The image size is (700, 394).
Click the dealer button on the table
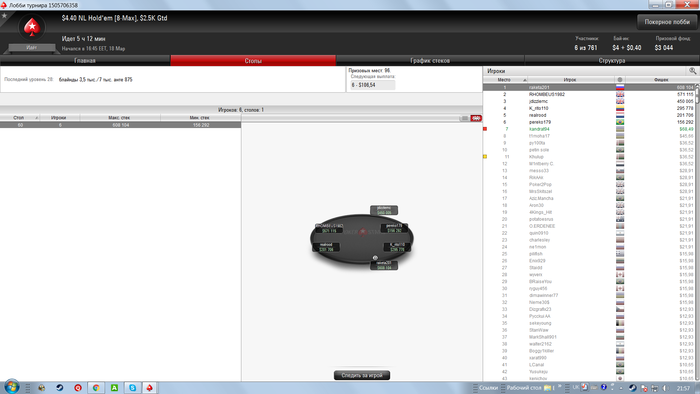[375, 258]
